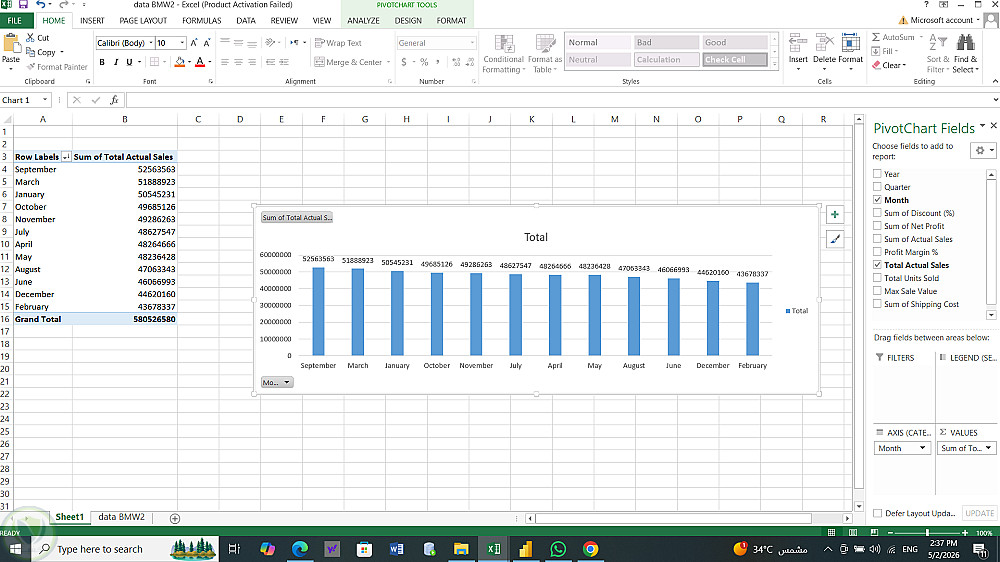1000x562 pixels.
Task: Apply bold formatting with the B icon
Action: (x=102, y=62)
